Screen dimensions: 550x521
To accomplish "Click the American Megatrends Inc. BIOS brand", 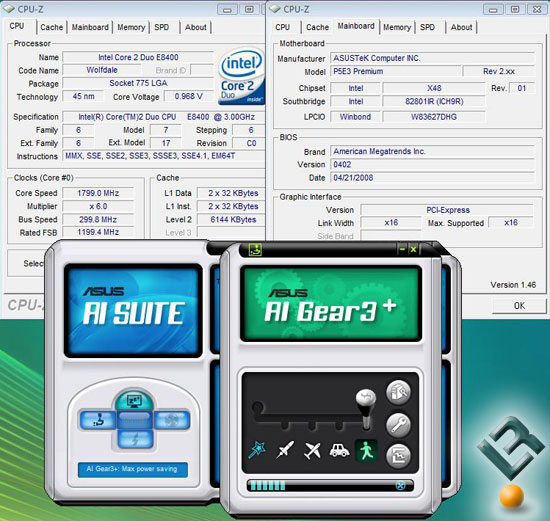I will point(432,151).
